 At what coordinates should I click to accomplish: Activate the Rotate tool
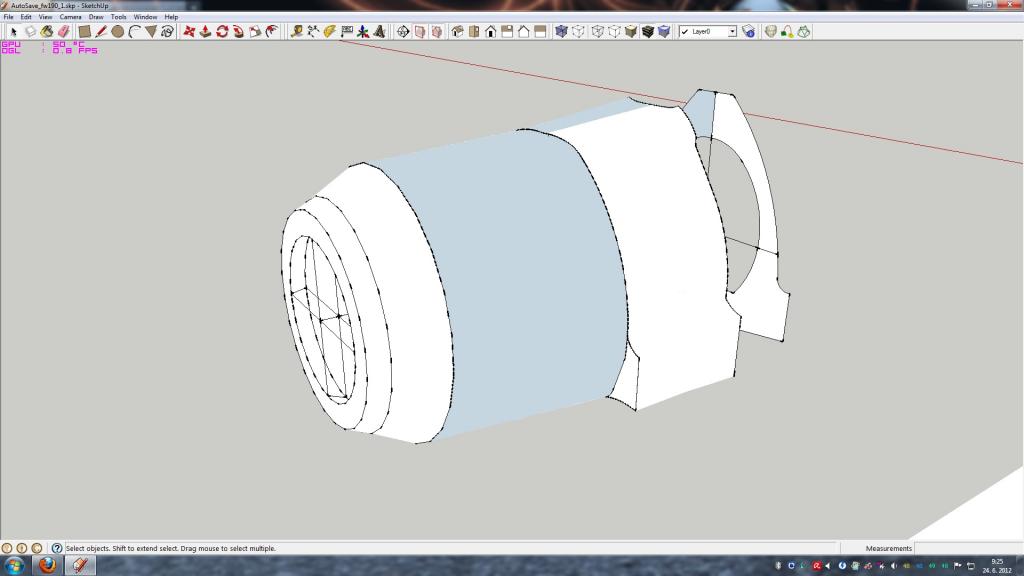point(222,31)
